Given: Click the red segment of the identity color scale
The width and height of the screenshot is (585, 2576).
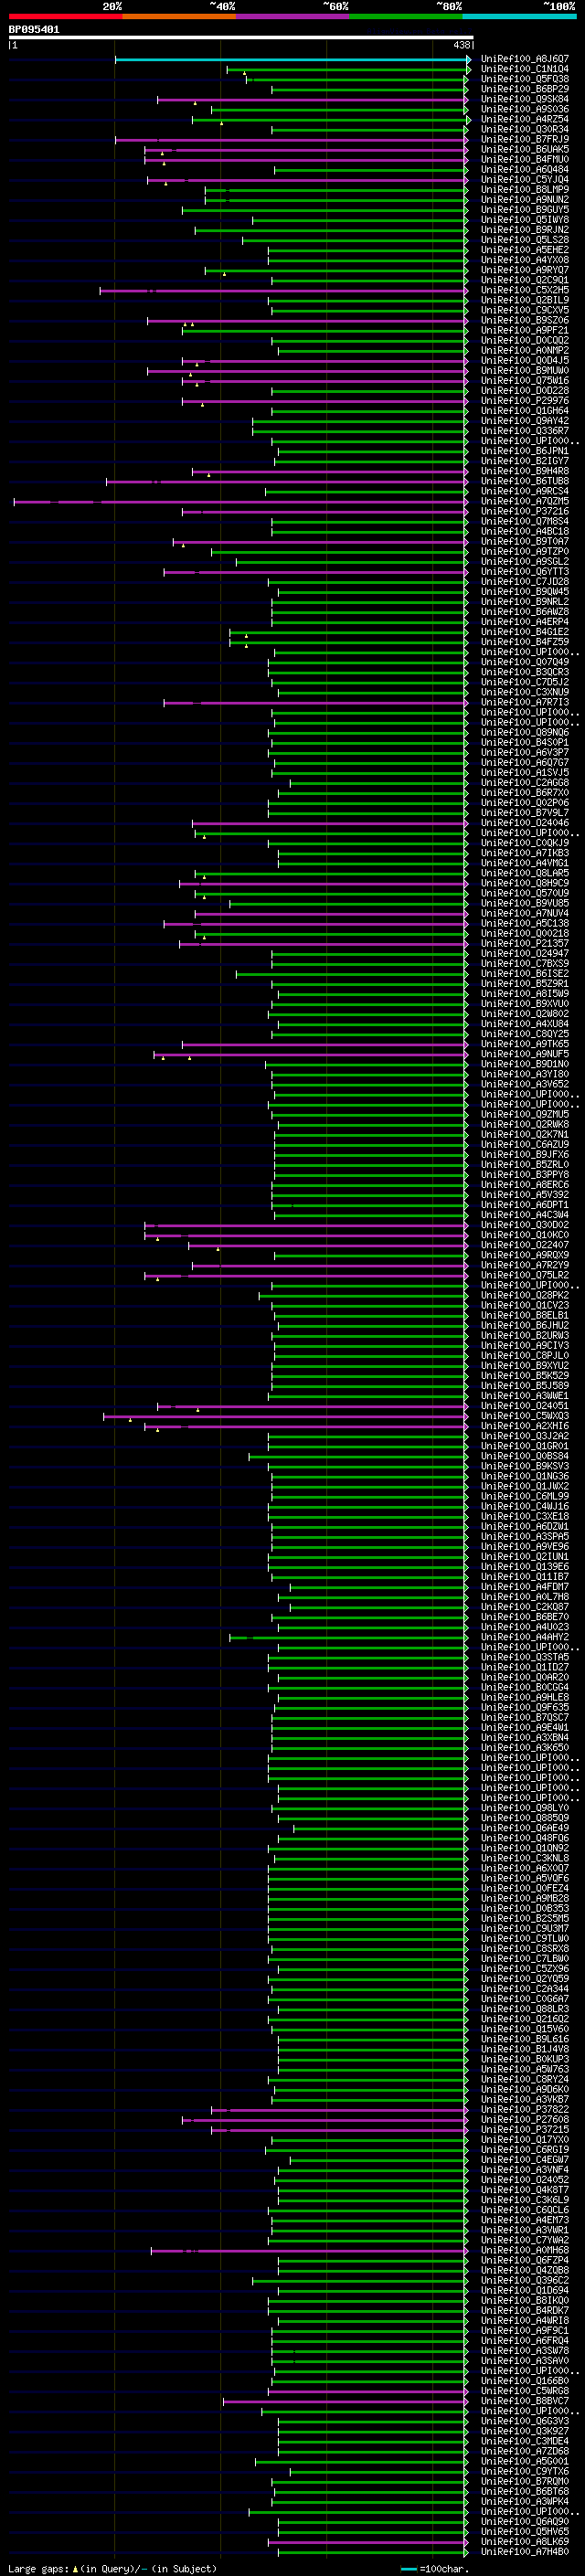Looking at the screenshot, I should 65,16.
